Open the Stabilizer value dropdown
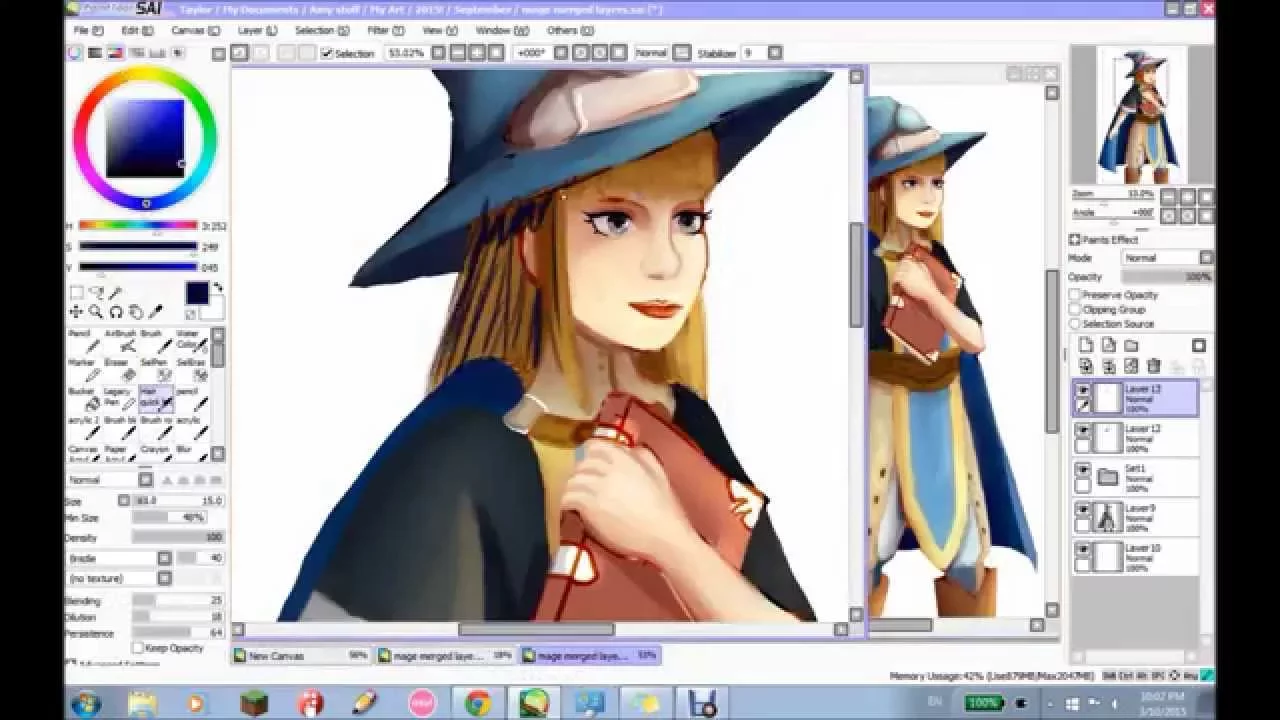The width and height of the screenshot is (1280, 720). 776,53
